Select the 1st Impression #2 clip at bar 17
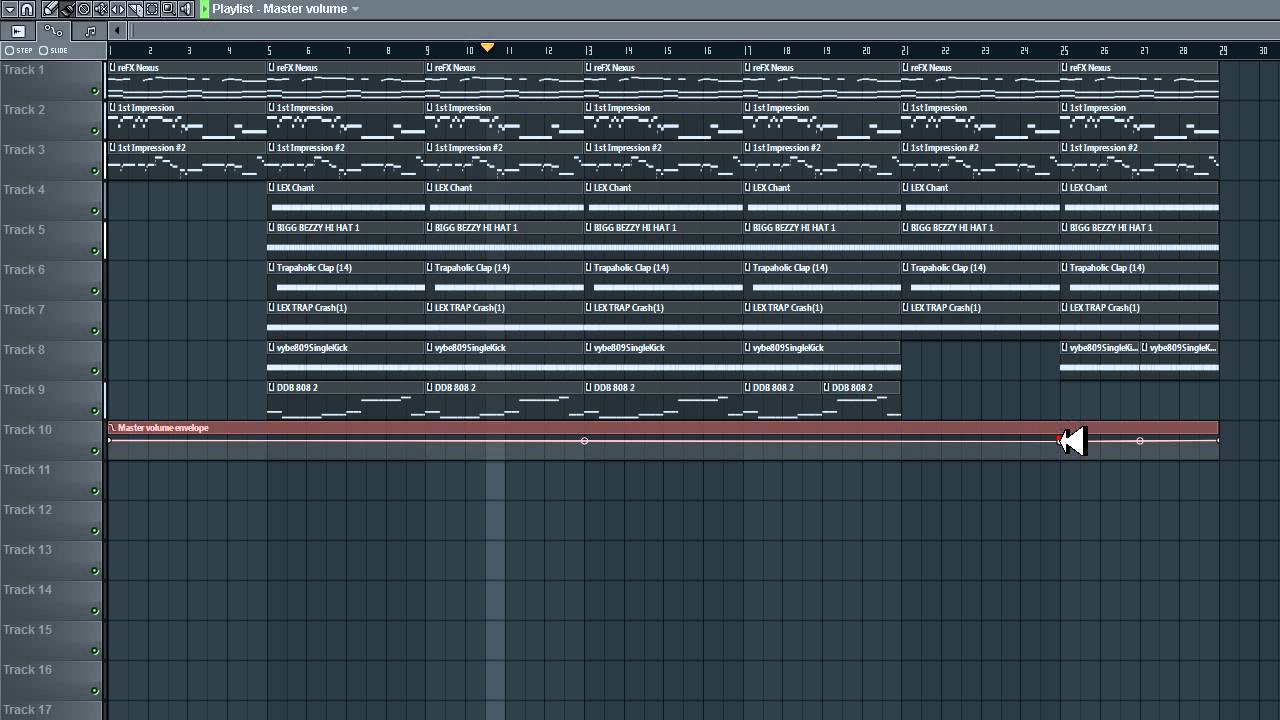The width and height of the screenshot is (1280, 720). (x=822, y=160)
